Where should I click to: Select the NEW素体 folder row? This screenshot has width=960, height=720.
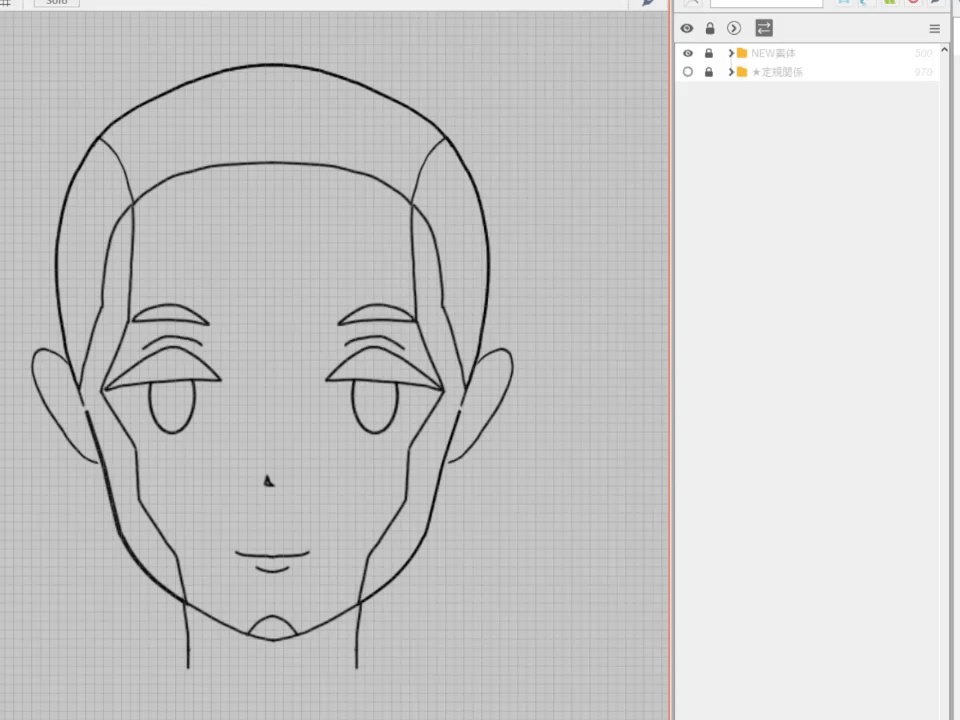pos(807,53)
